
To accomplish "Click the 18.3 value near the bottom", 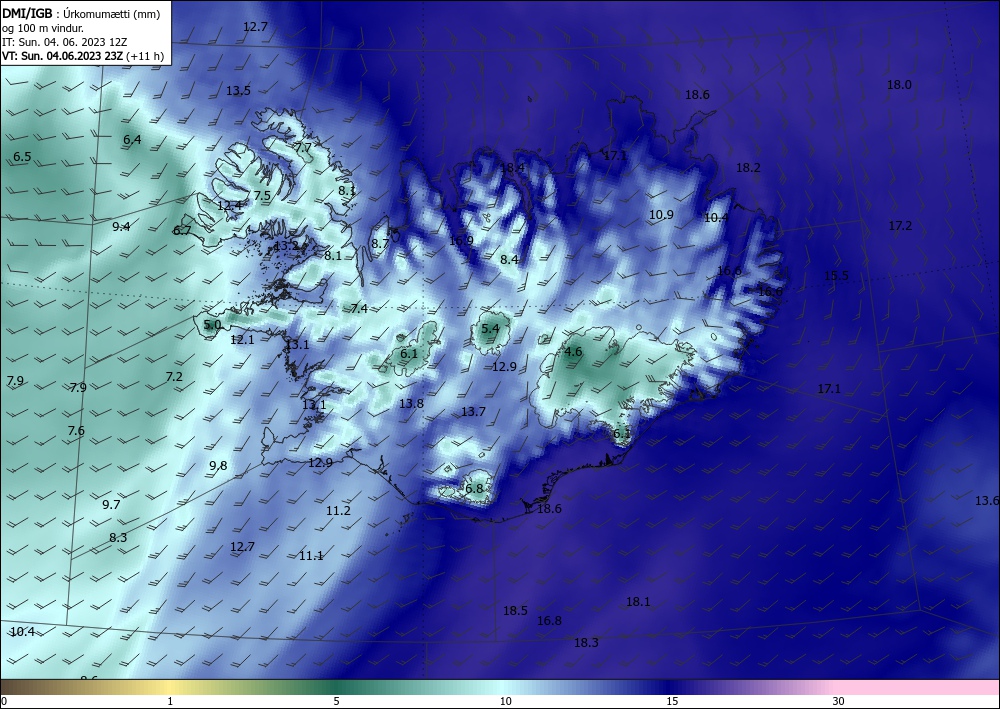I will [586, 643].
